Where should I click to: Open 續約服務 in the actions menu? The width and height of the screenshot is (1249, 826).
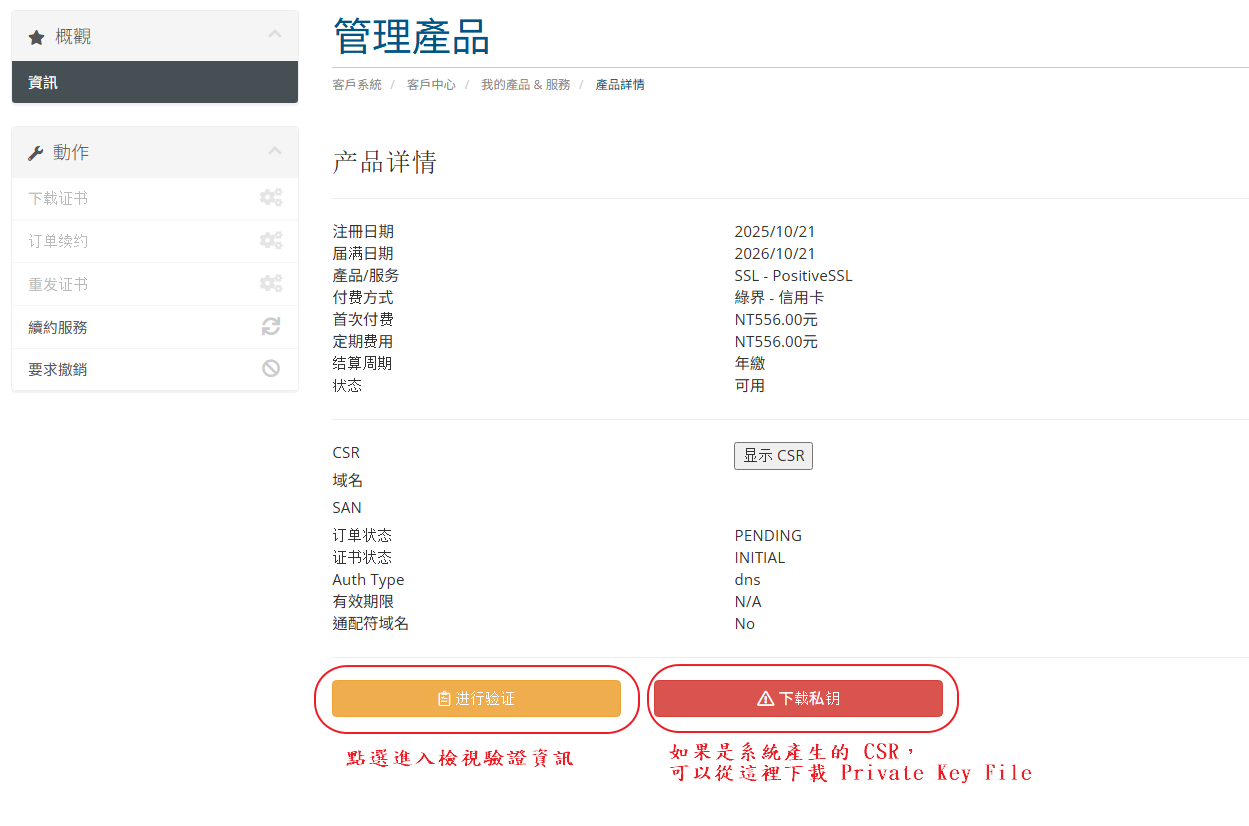click(58, 327)
